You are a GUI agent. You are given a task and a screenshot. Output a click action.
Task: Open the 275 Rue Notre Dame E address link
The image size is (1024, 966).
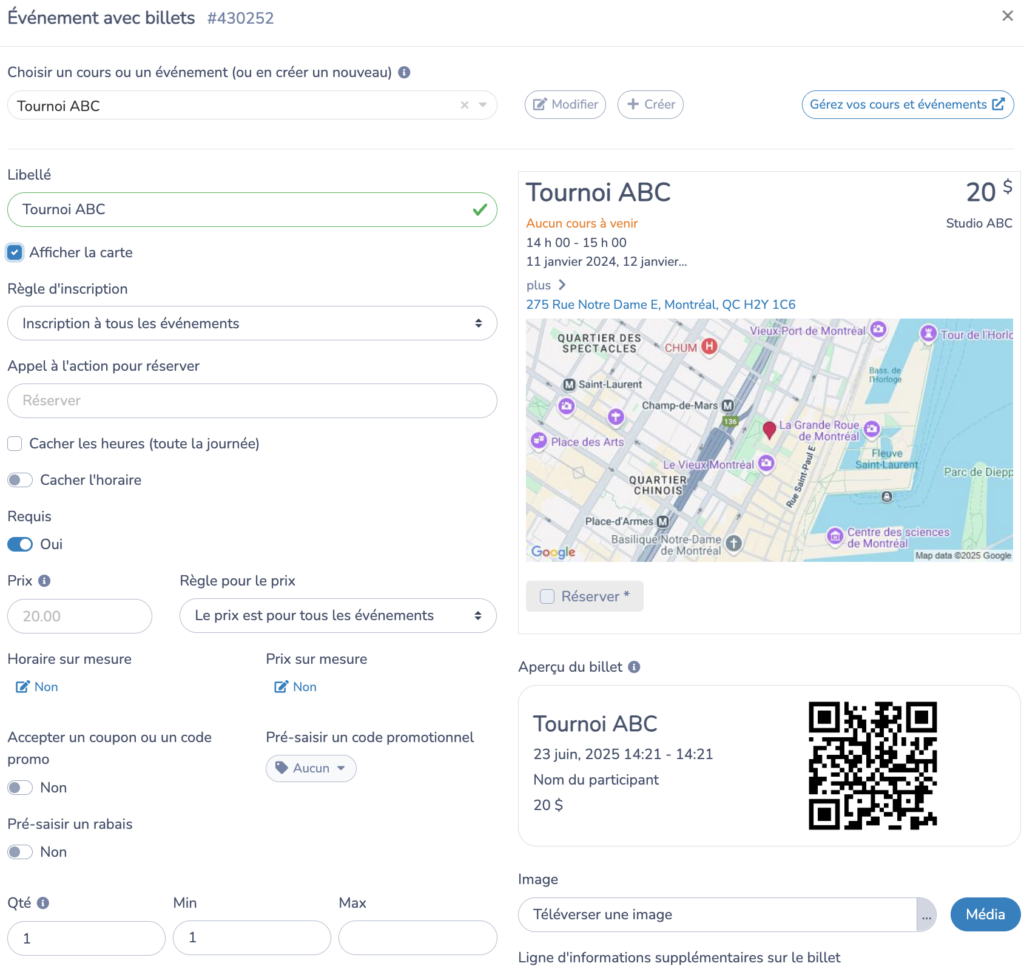point(661,305)
